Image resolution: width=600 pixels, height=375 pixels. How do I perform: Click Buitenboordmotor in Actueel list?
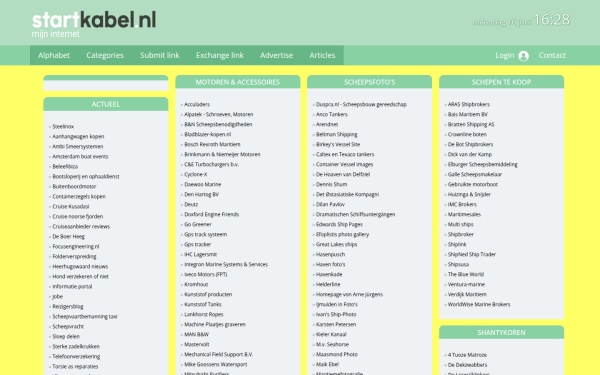74,186
